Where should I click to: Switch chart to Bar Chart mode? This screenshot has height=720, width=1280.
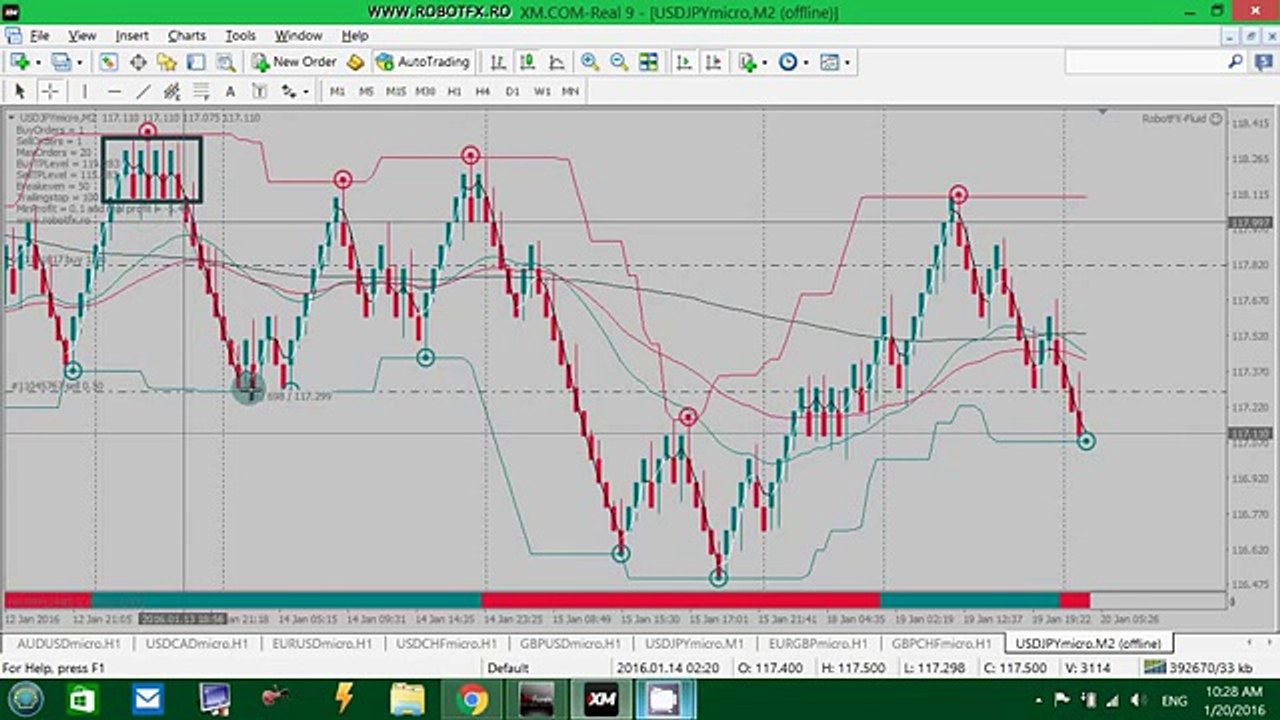click(x=498, y=62)
